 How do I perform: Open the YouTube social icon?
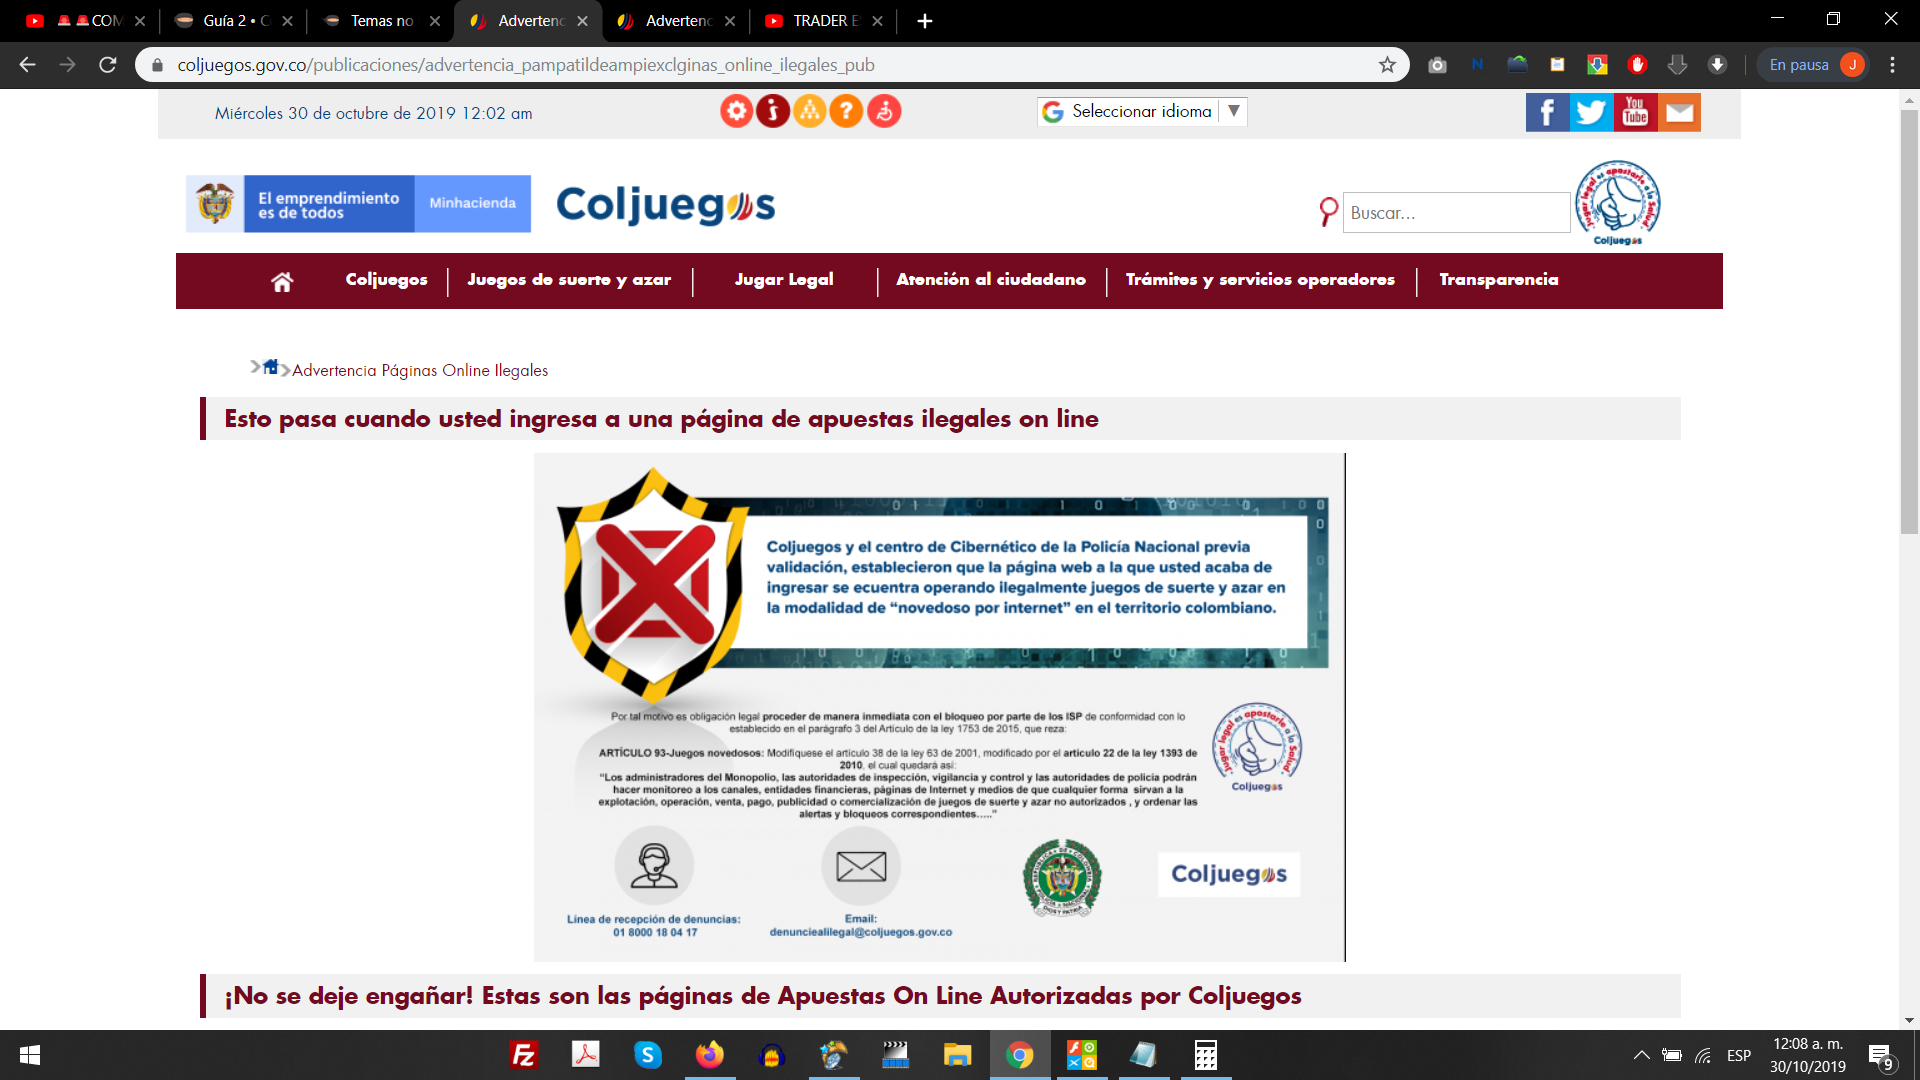[1635, 113]
